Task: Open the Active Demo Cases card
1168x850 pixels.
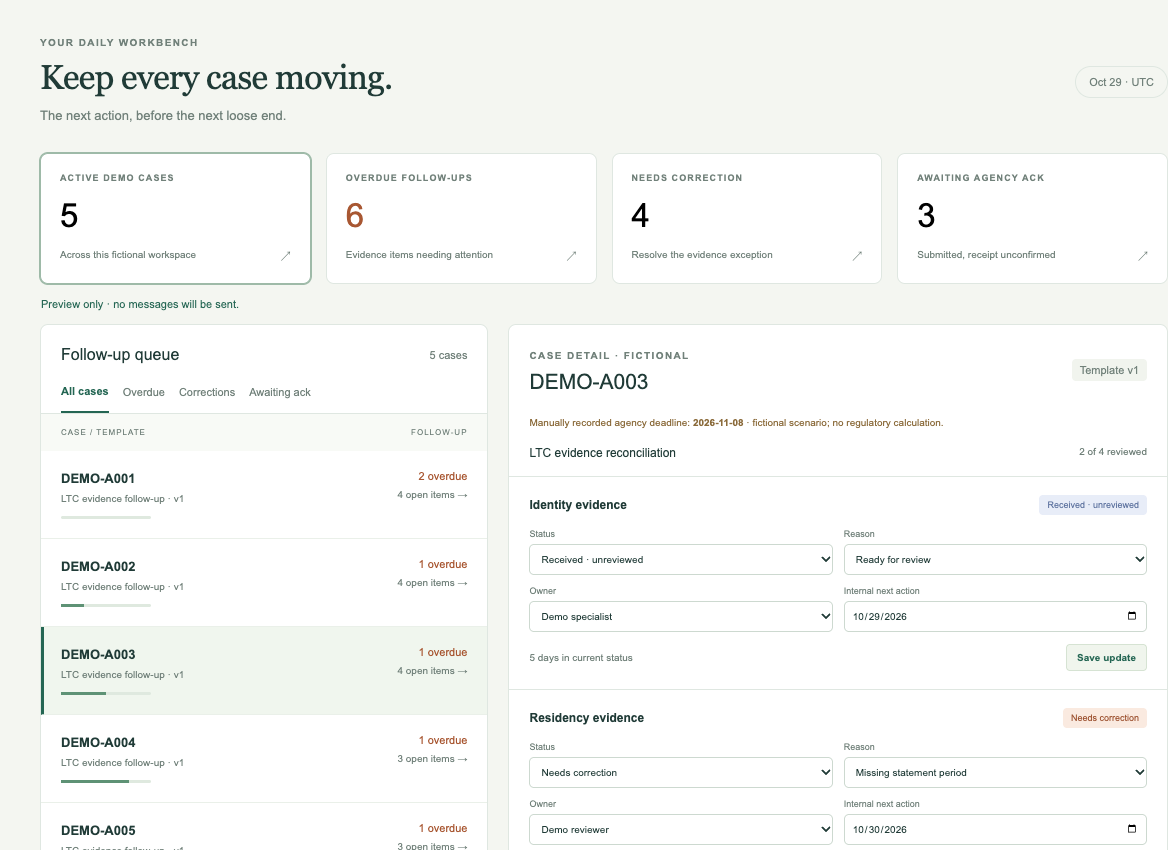Action: [x=176, y=218]
